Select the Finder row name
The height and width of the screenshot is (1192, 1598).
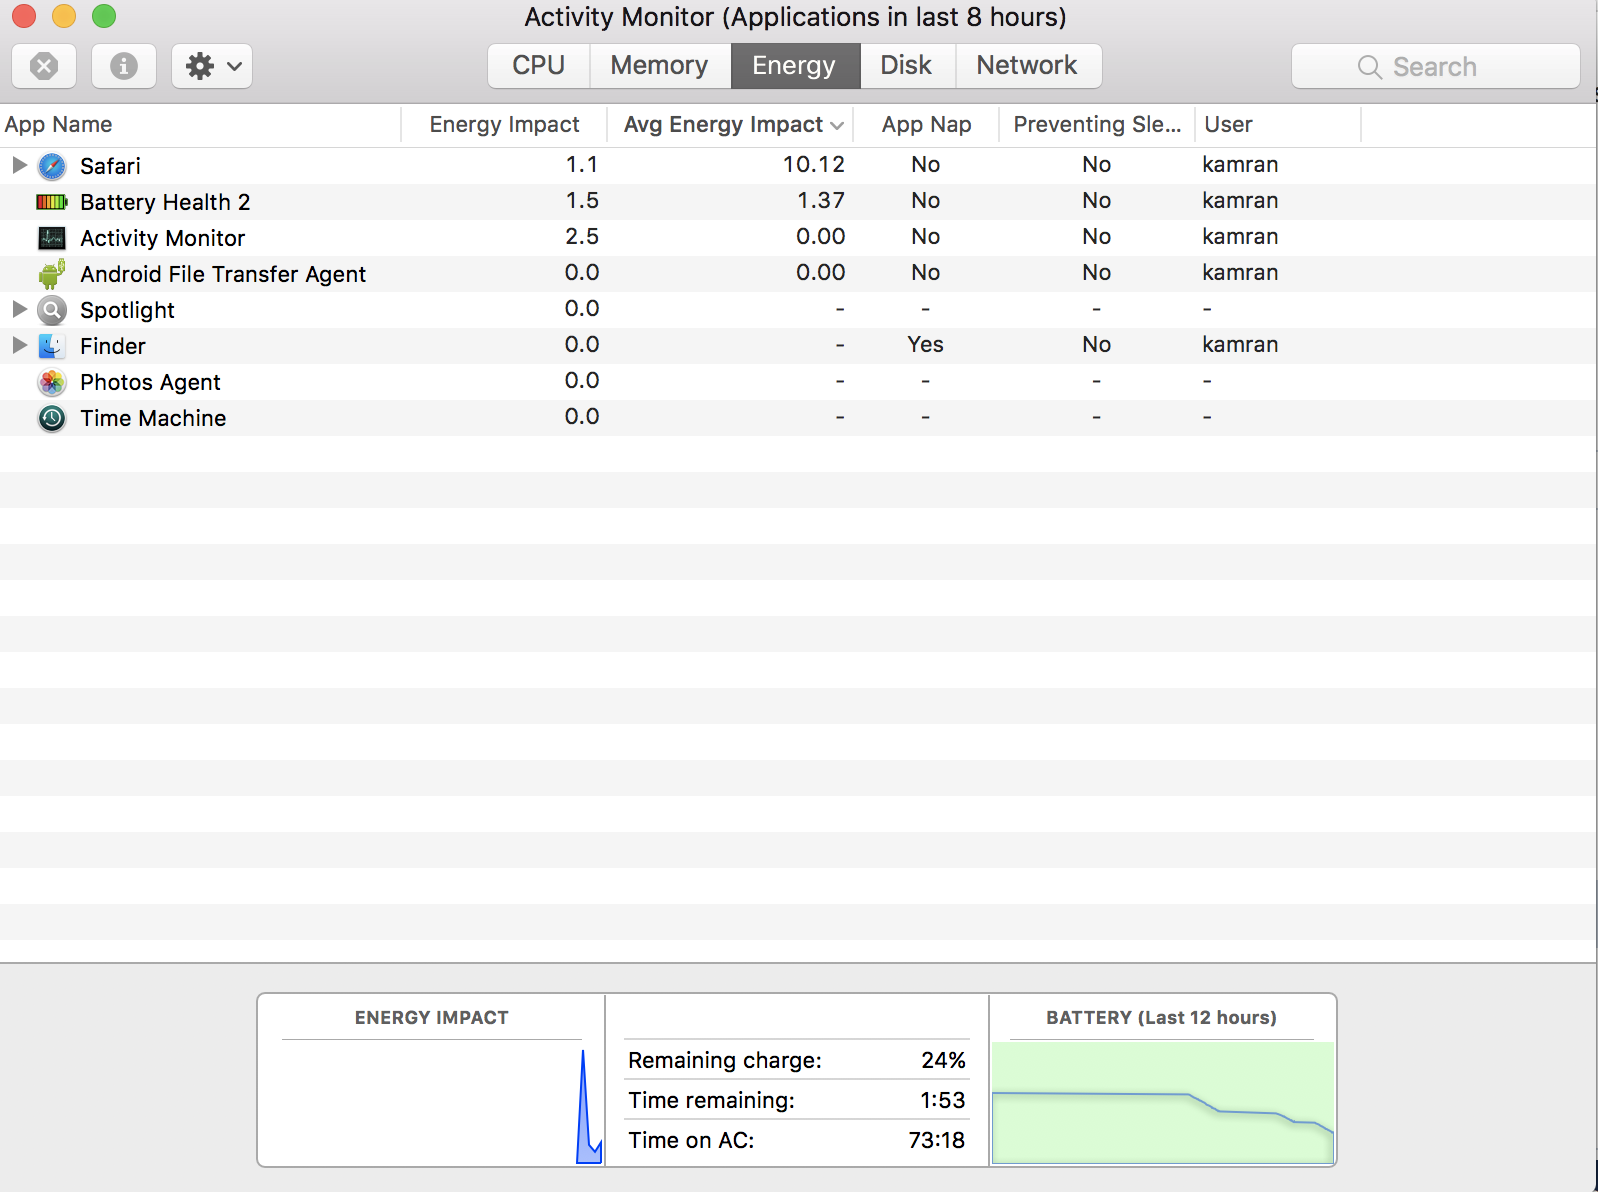click(113, 346)
